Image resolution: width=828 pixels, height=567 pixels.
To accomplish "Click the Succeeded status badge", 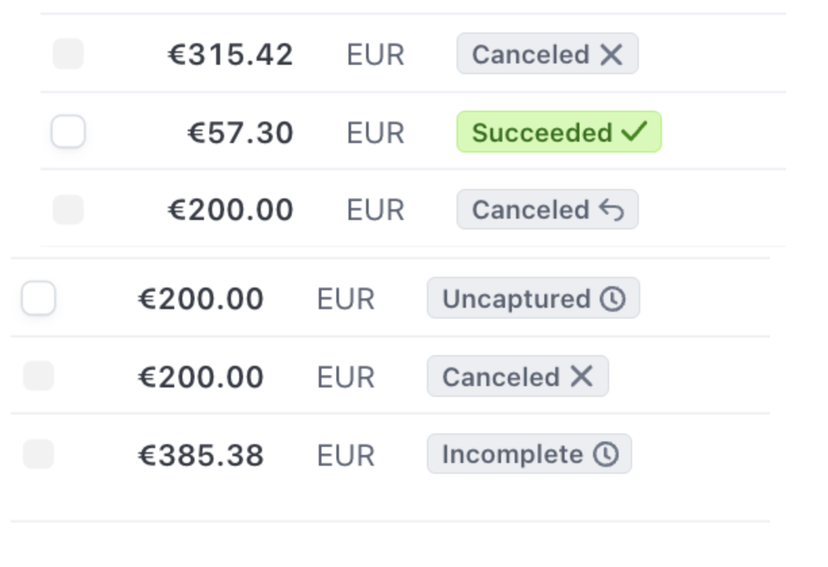I will click(558, 132).
